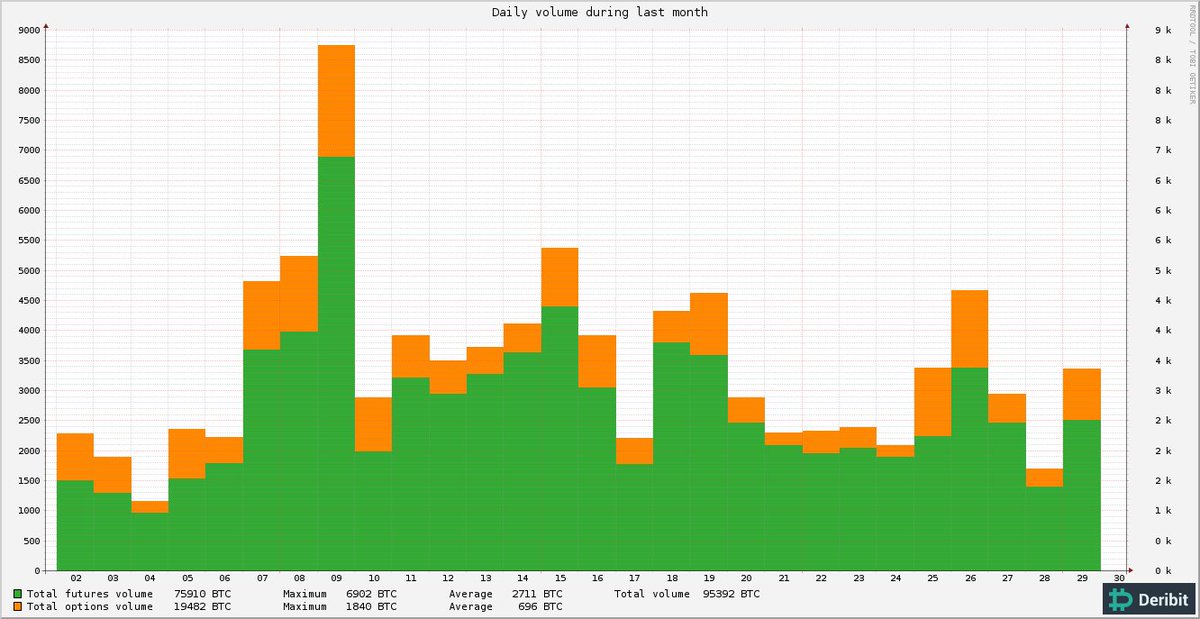The height and width of the screenshot is (619, 1200).
Task: Click the '6902 BTC' maximum value
Action: [x=371, y=594]
